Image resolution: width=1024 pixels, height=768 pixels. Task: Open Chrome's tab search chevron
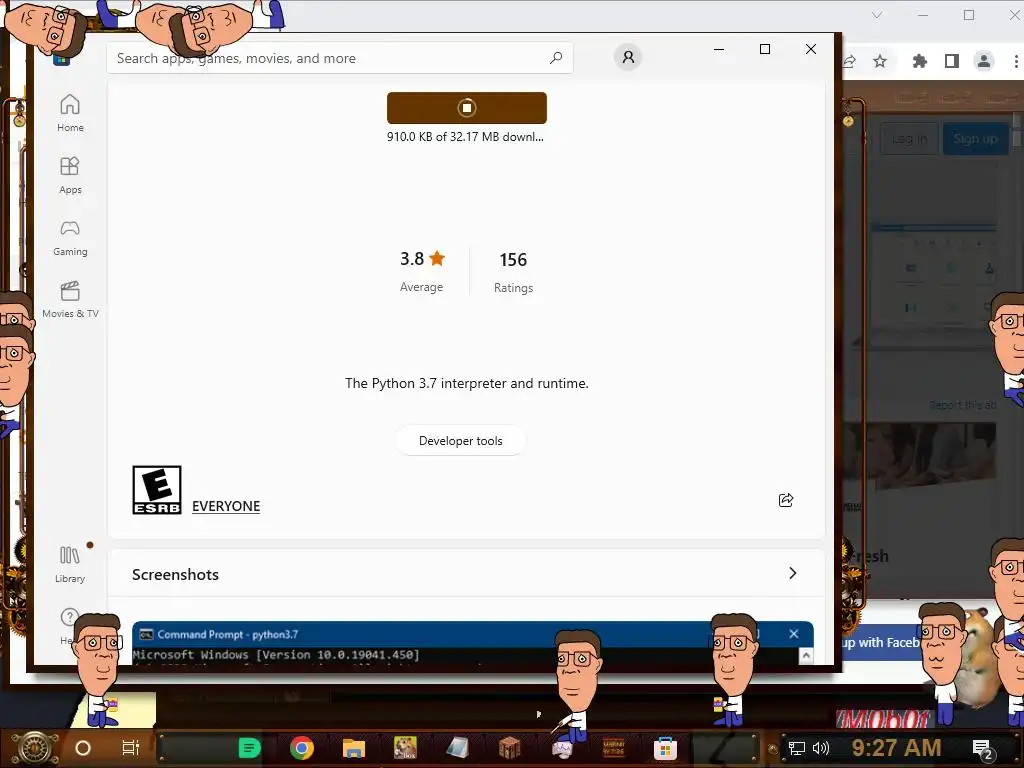877,15
